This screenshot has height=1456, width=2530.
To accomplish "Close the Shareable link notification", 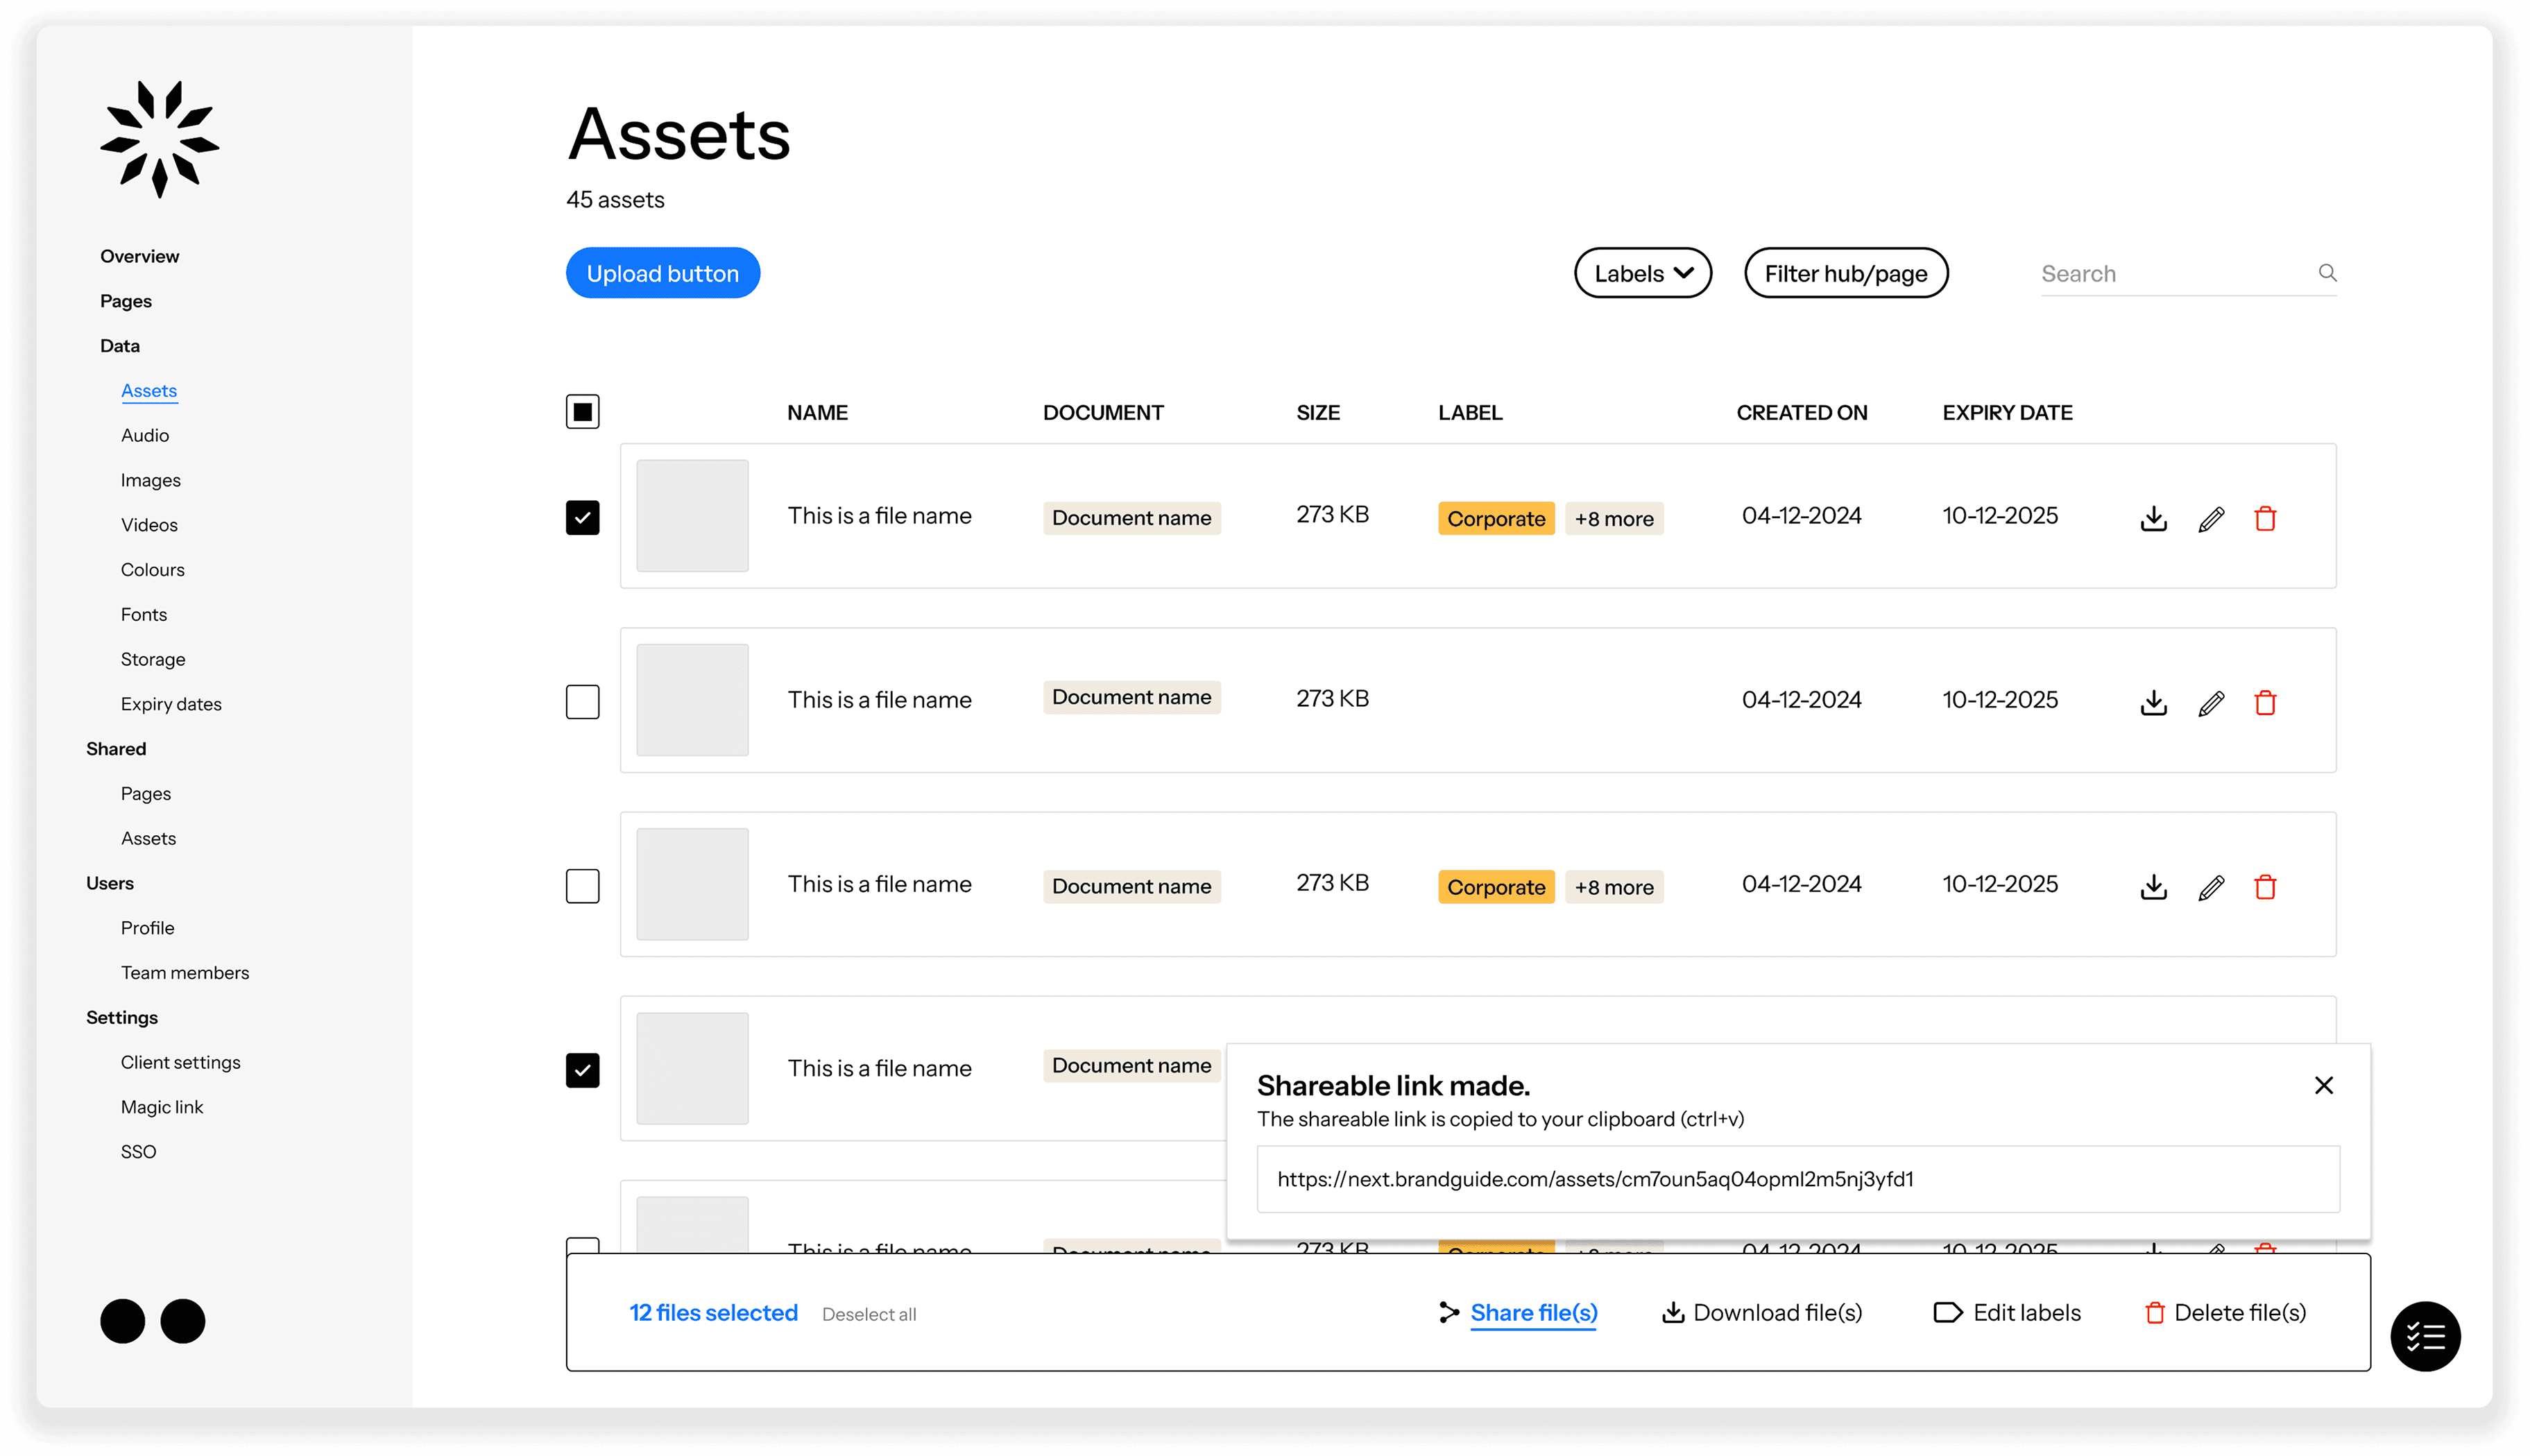I will 2323,1085.
